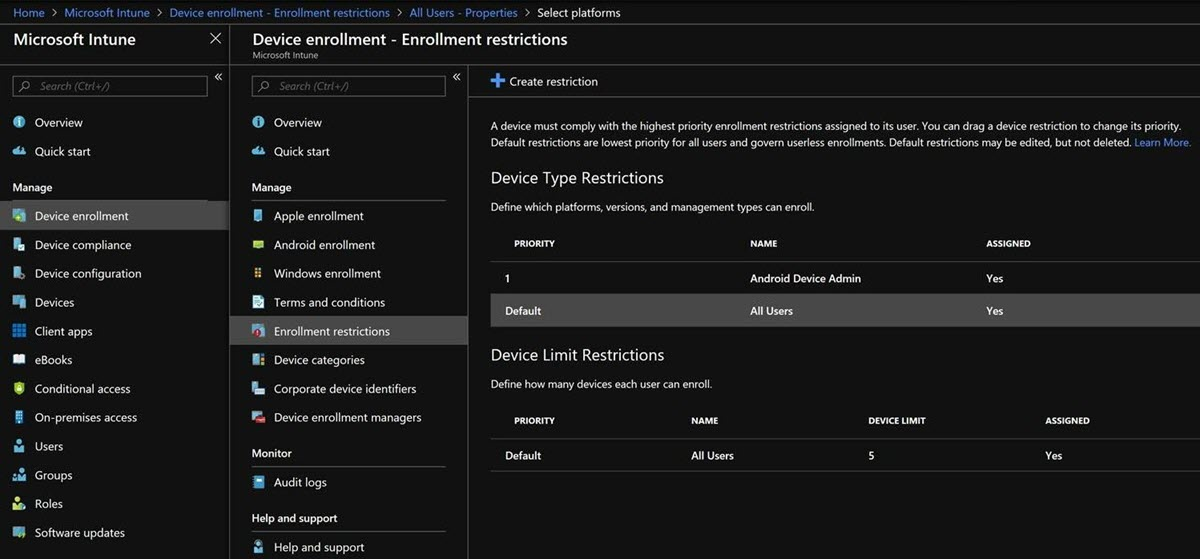1200x559 pixels.
Task: Click the plus icon for Create restriction
Action: 497,81
